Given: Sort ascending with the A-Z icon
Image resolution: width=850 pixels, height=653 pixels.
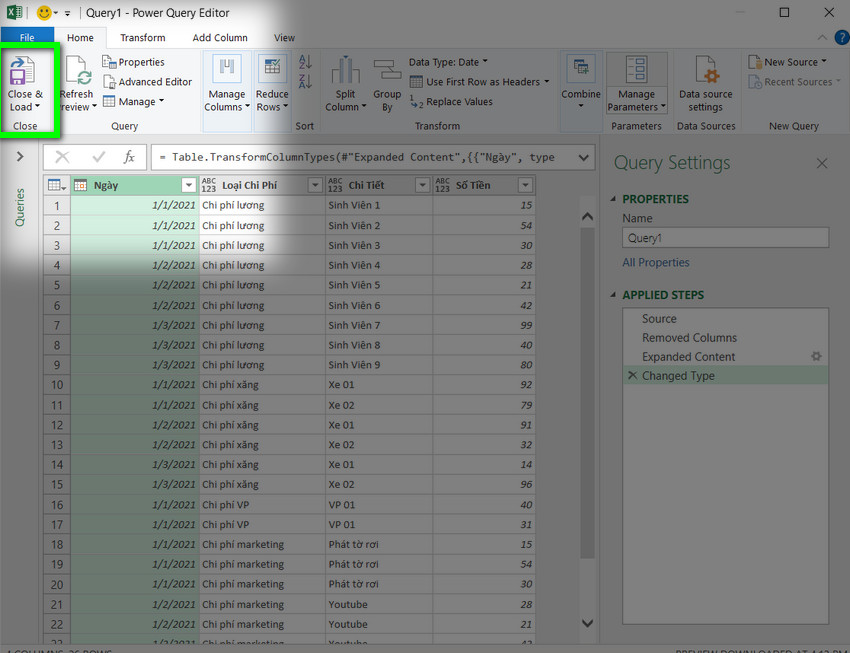Looking at the screenshot, I should click(x=305, y=62).
